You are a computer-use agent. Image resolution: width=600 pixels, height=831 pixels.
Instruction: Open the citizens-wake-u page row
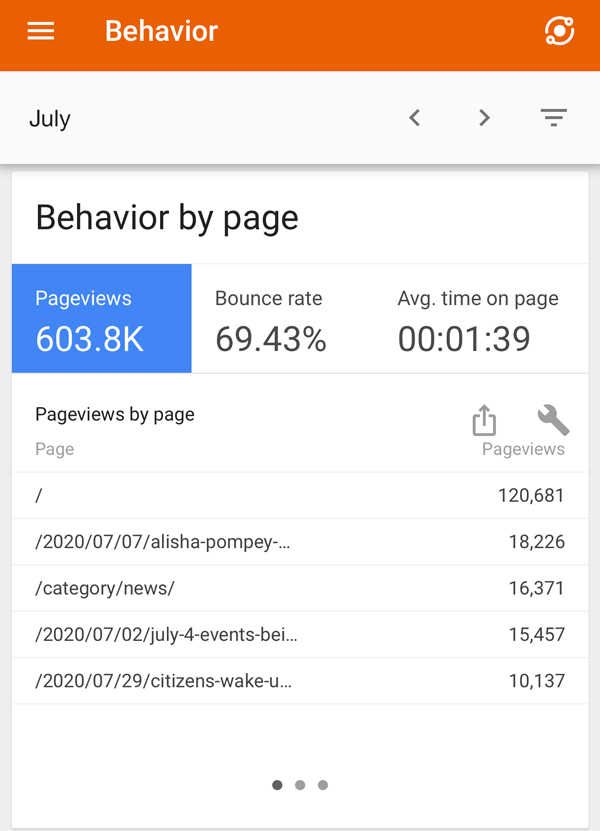coord(300,681)
